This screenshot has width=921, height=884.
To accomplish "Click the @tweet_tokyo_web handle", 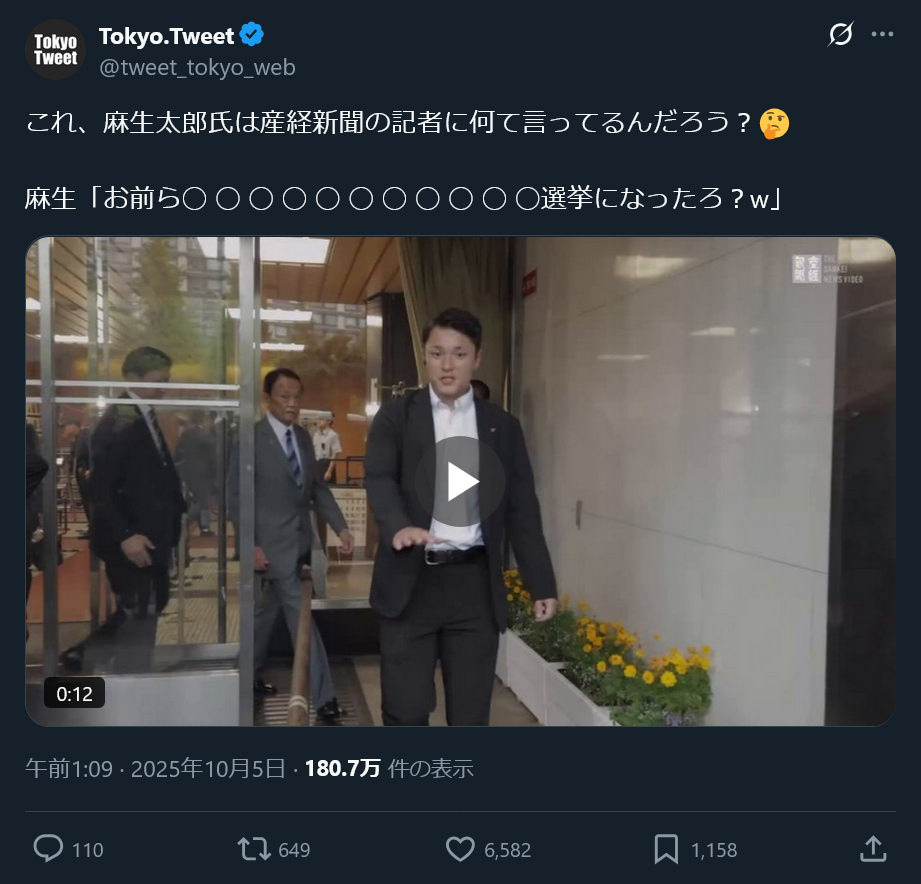I will pyautogui.click(x=197, y=68).
